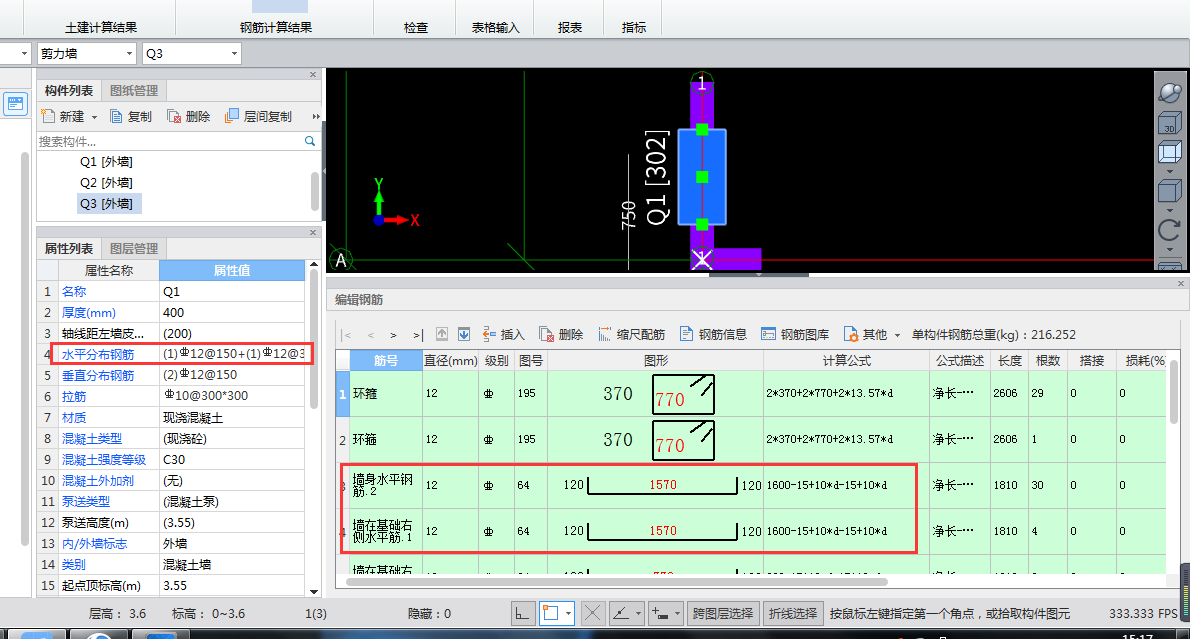The image size is (1190, 639).
Task: Click the solid cube display icon
Action: pos(1170,190)
